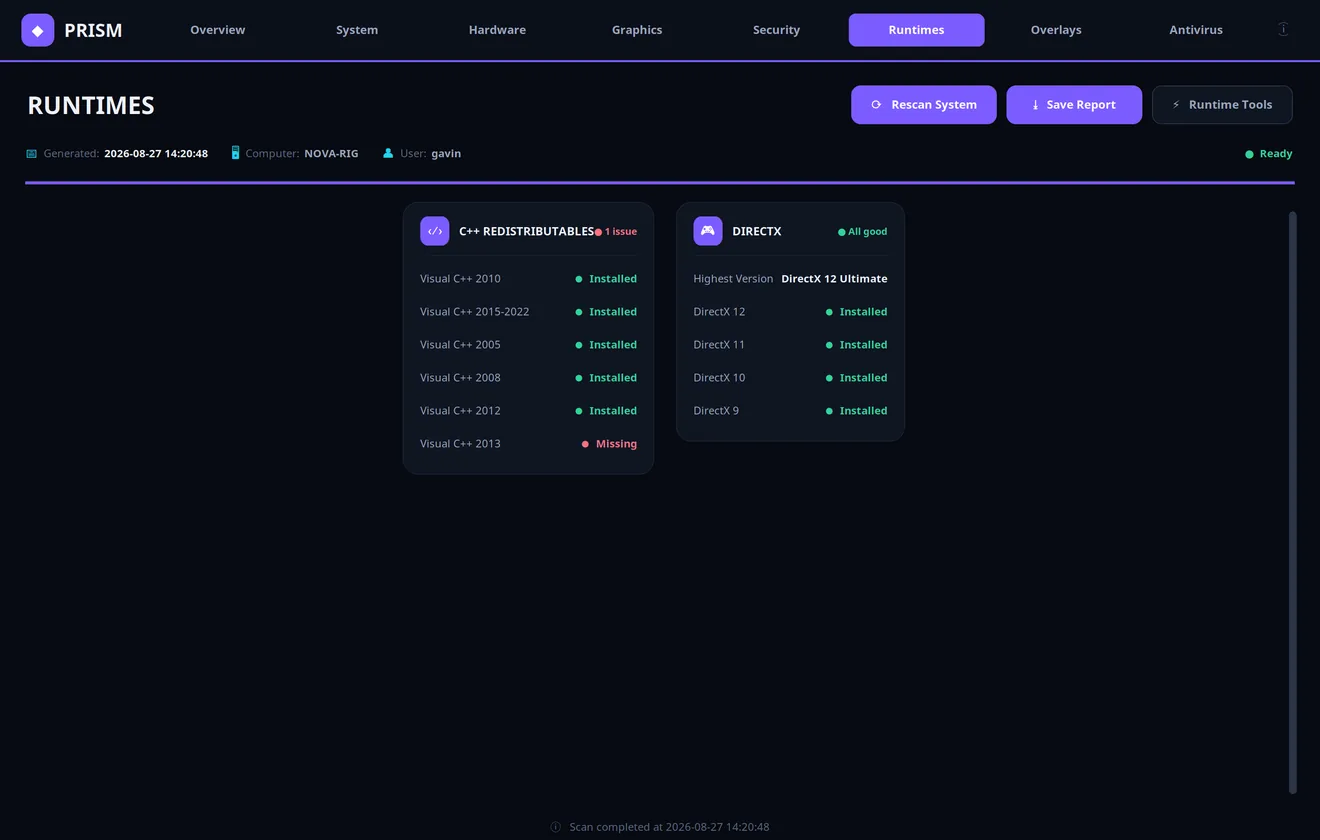This screenshot has width=1320, height=840.
Task: Click the calendar icon beside Generated
Action: click(32, 154)
